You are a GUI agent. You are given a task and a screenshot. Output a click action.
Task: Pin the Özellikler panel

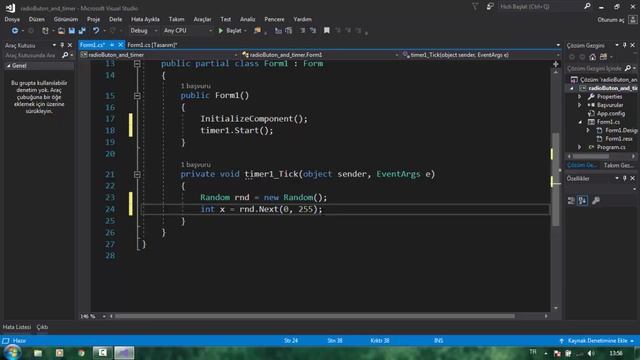624,178
